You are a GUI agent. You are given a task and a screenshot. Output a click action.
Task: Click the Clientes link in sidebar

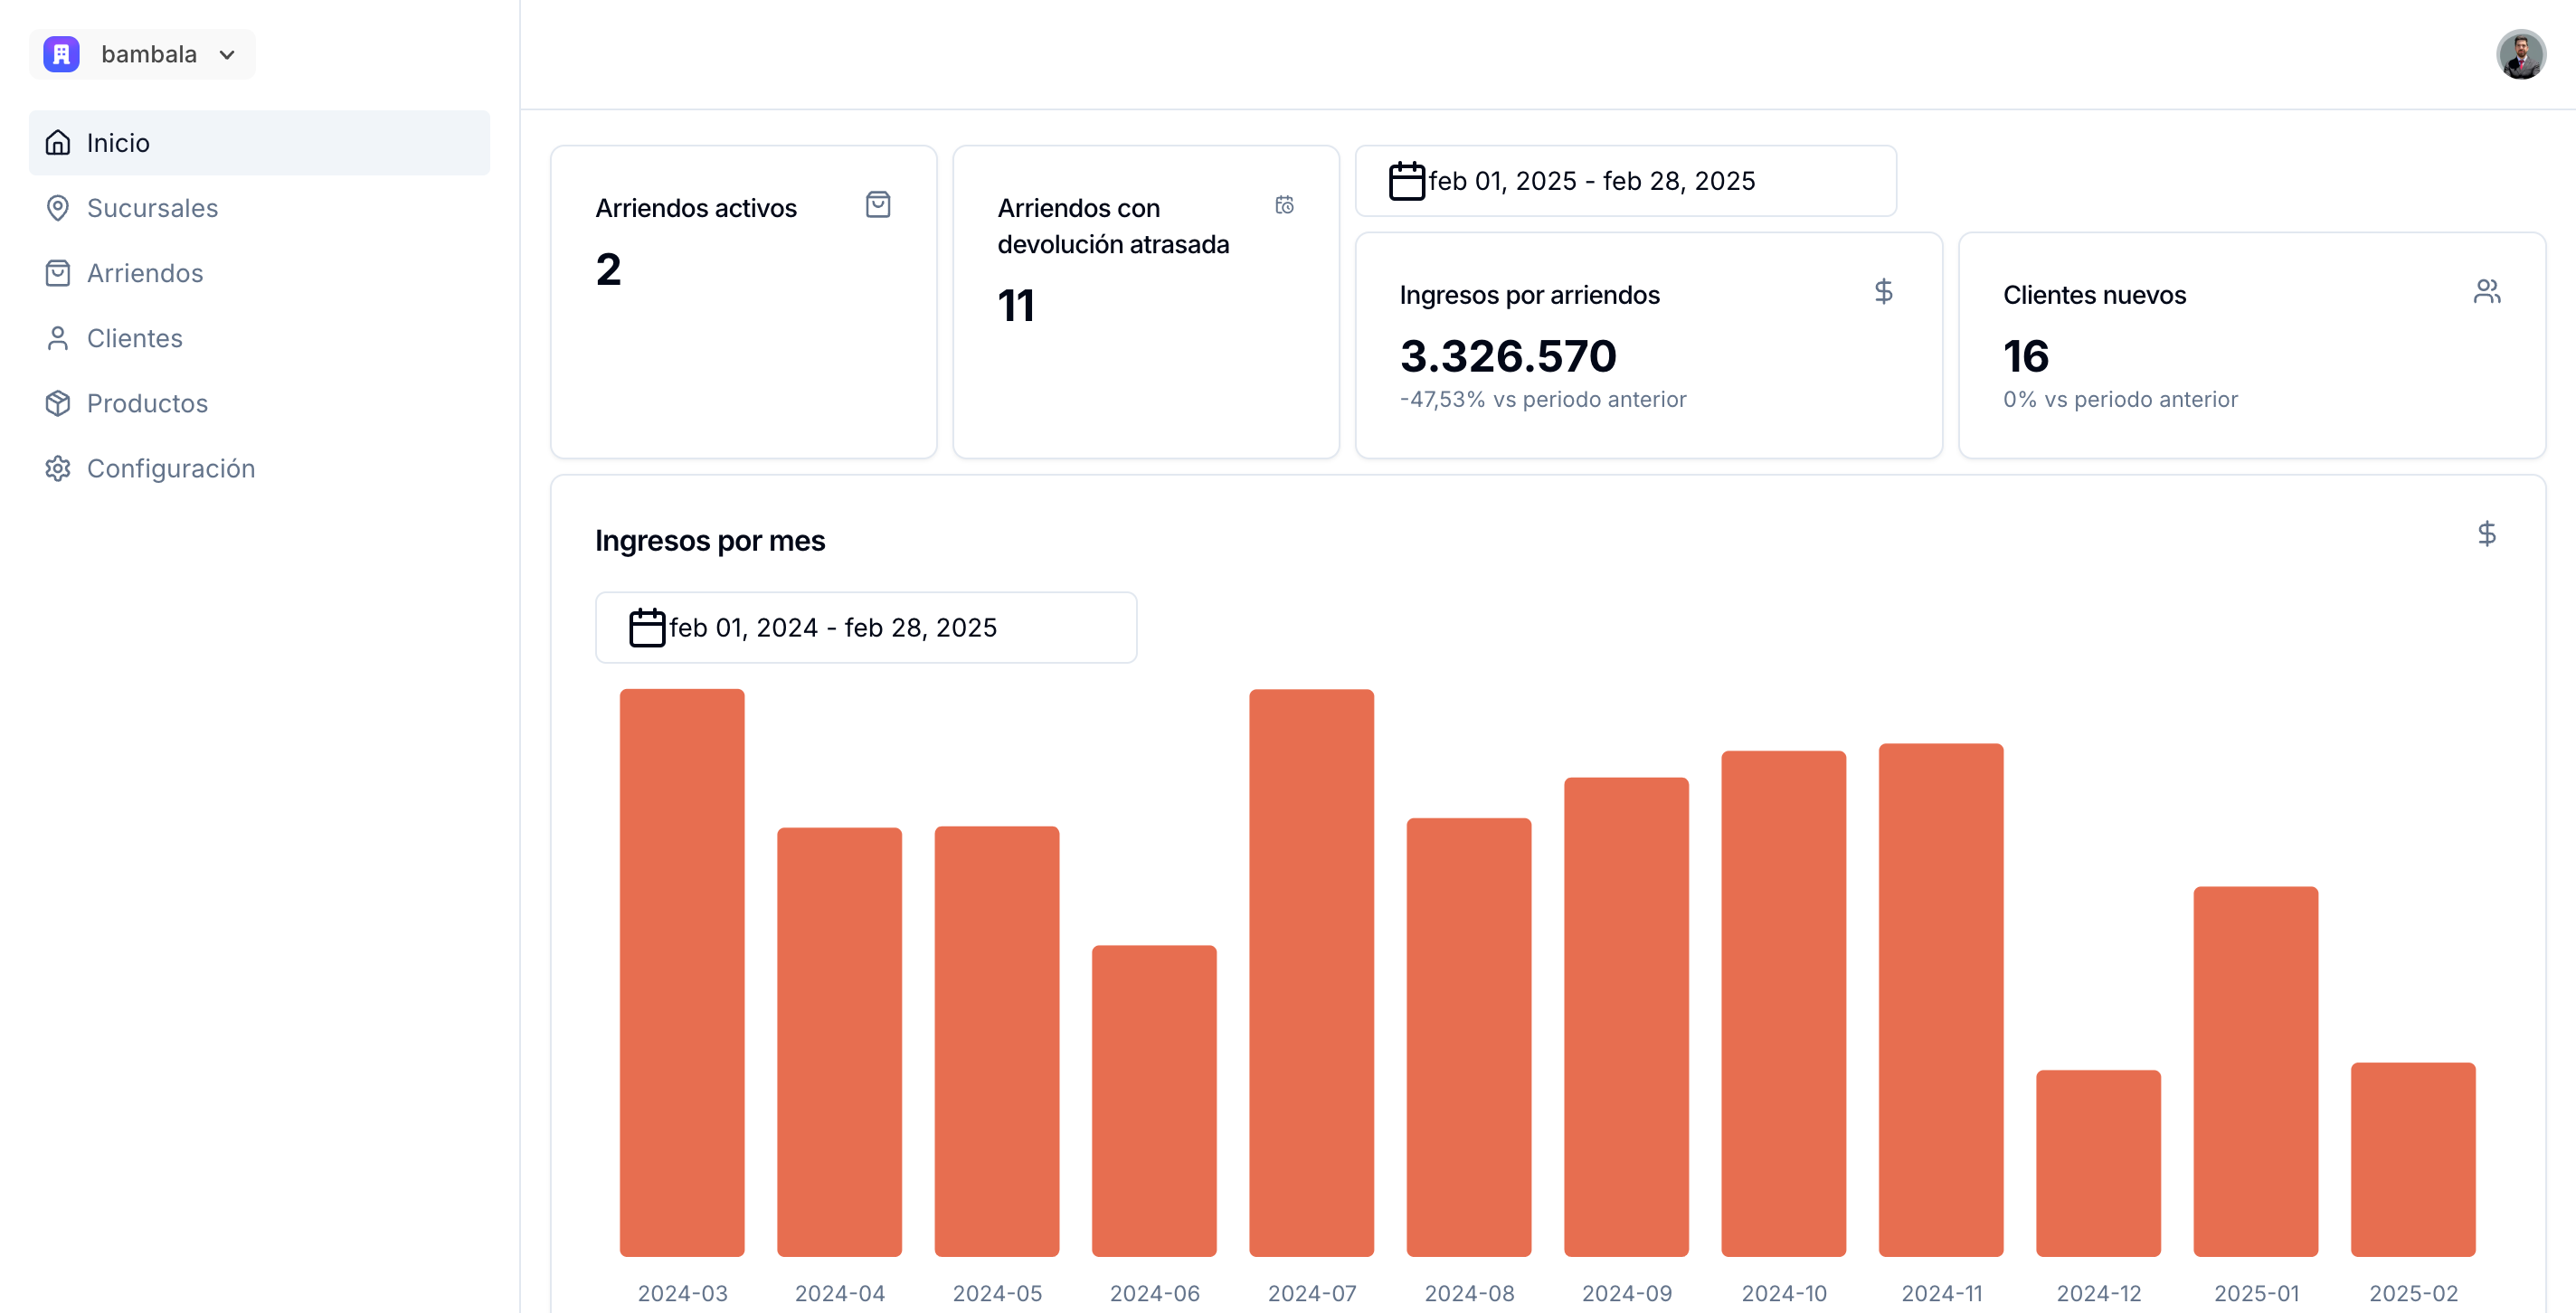point(135,338)
